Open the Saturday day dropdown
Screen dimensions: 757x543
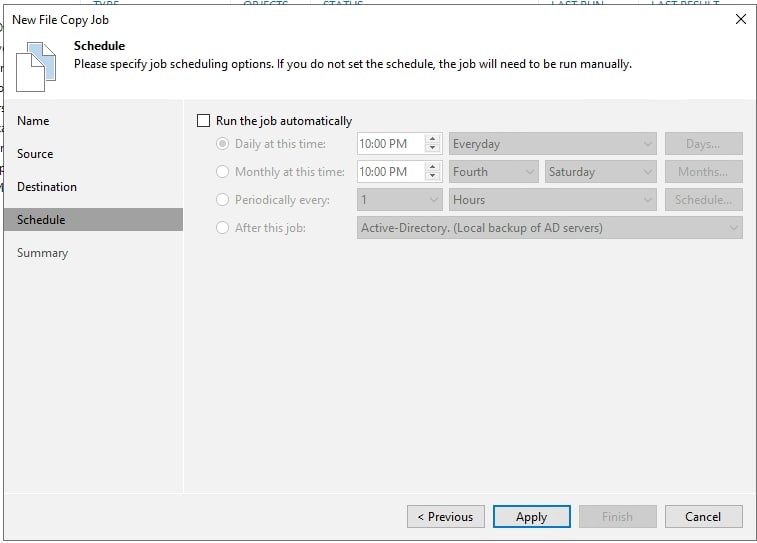[x=600, y=172]
